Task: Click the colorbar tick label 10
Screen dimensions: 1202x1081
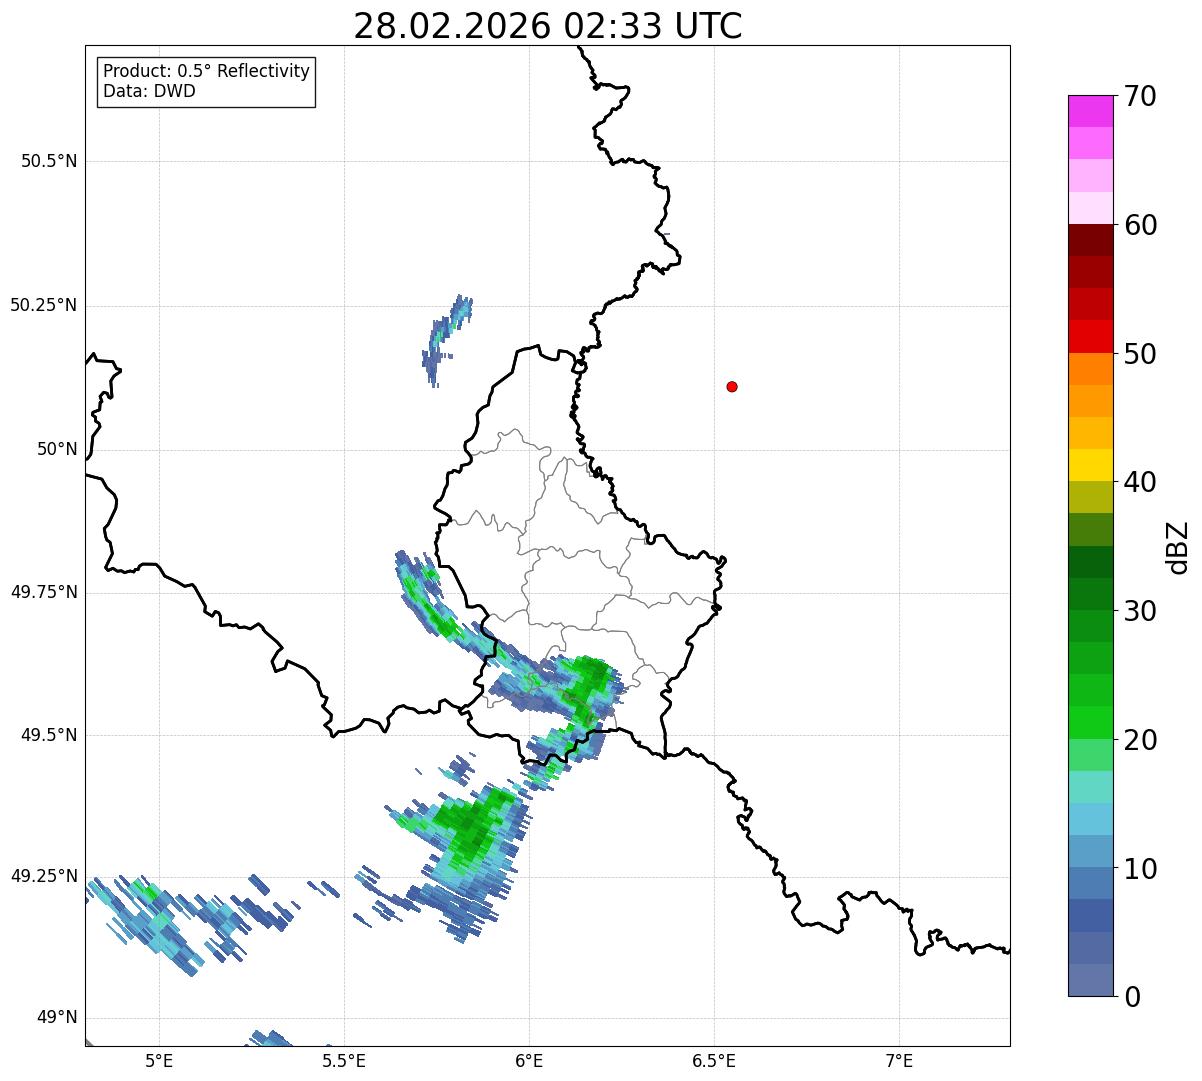Action: click(1140, 868)
